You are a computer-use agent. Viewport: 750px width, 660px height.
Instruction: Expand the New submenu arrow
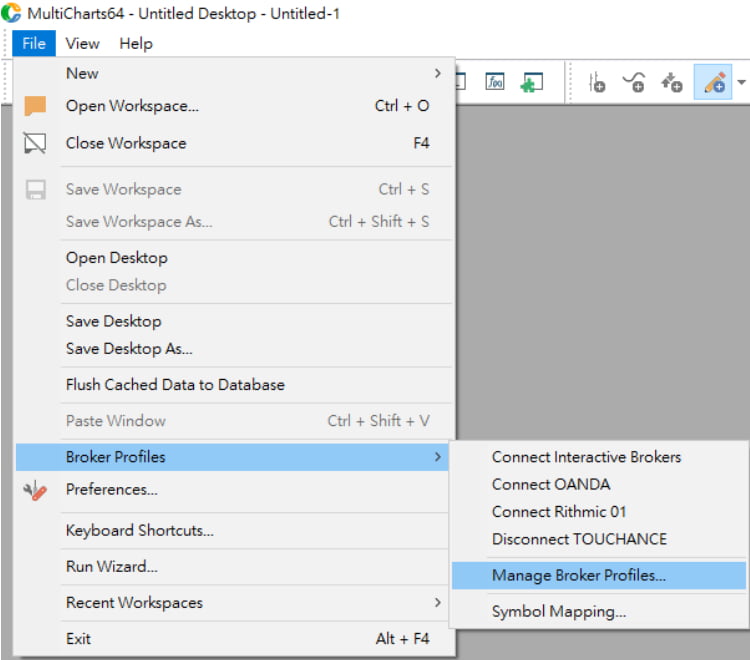pos(437,73)
